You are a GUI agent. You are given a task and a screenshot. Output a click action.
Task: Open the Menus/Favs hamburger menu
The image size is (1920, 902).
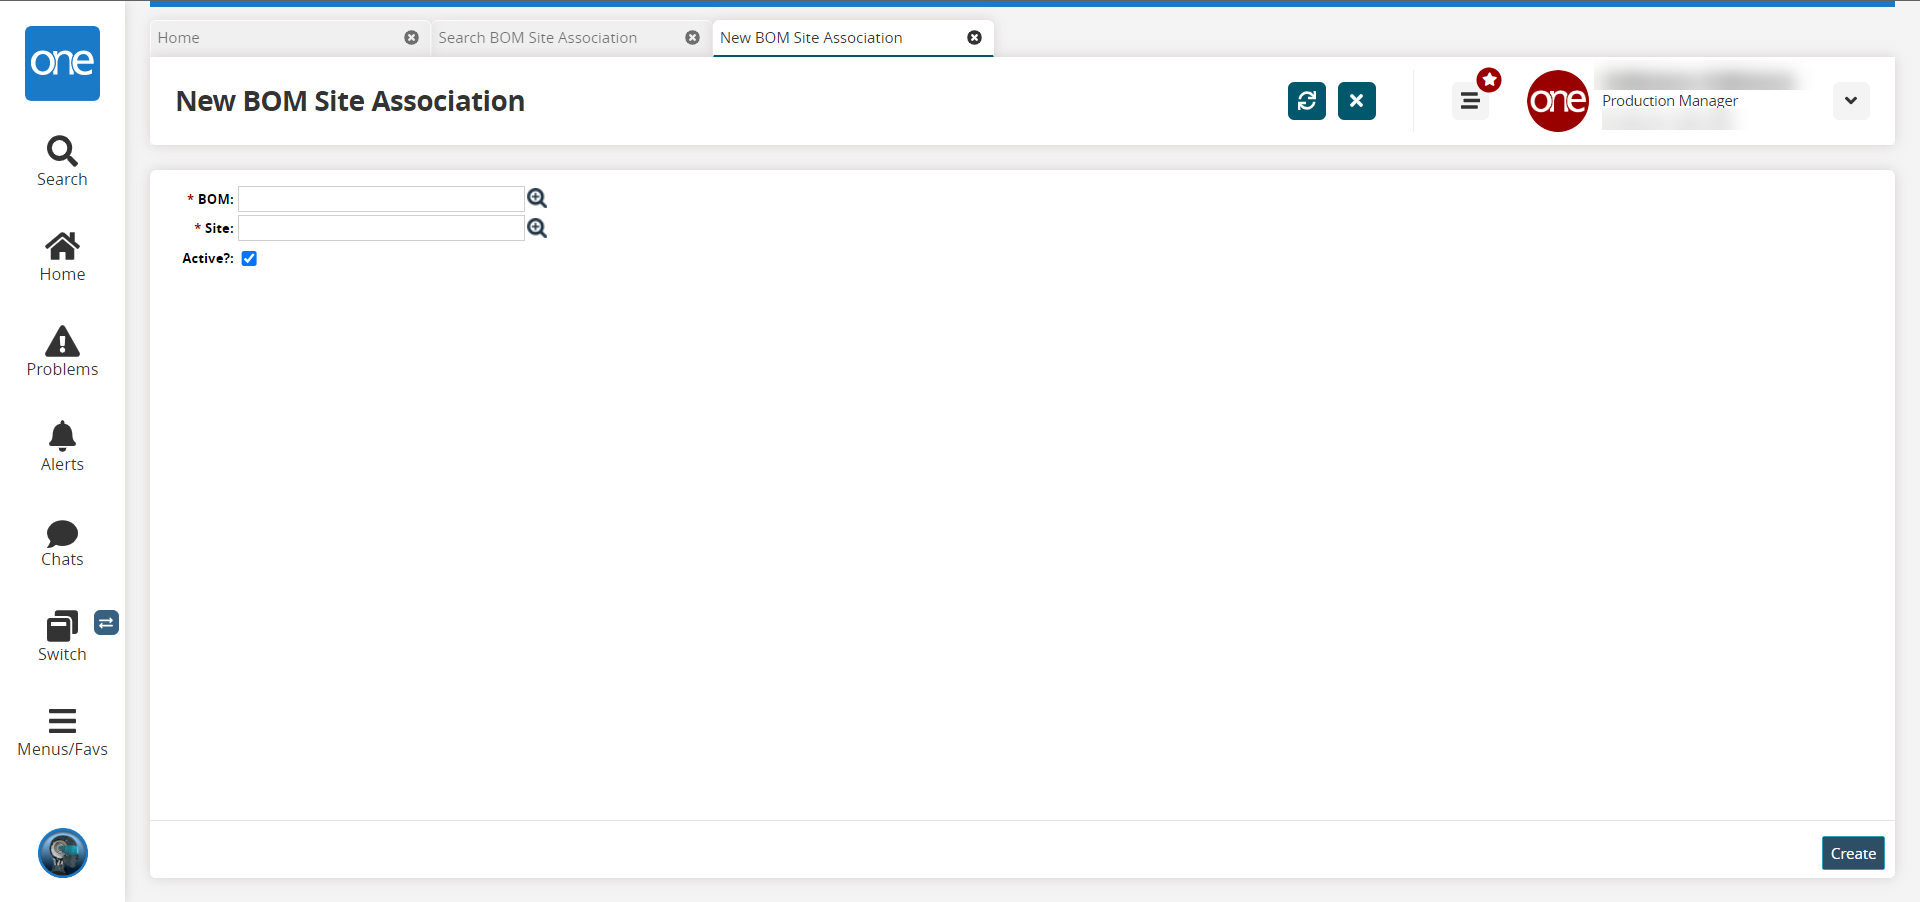[x=62, y=732]
